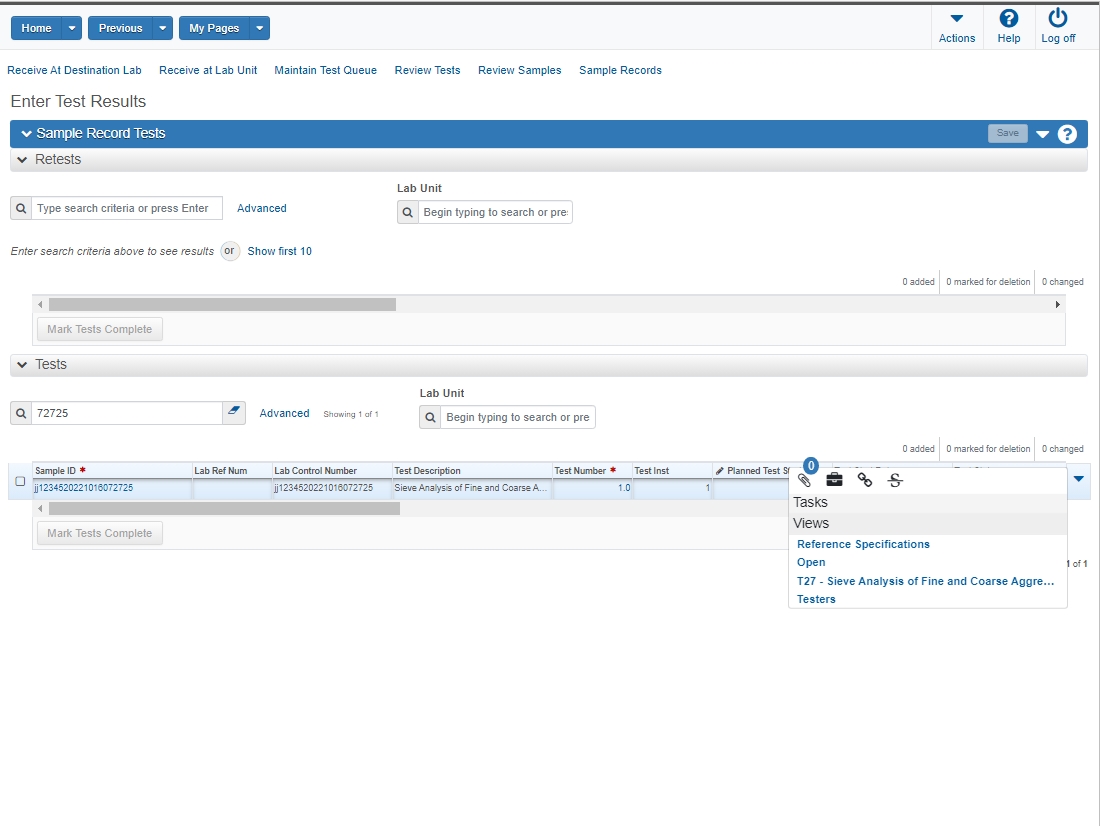
Task: Click Show first 10 link
Action: 279,251
